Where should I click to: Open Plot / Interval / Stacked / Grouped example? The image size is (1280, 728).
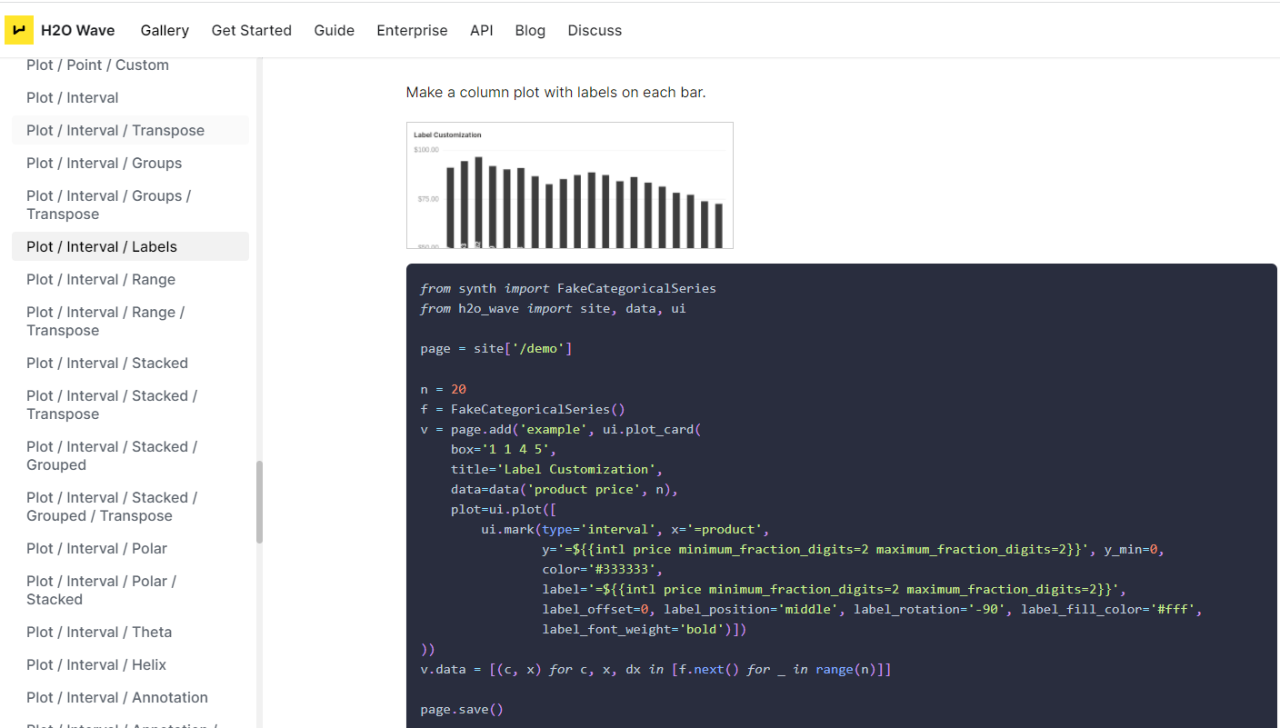(111, 455)
